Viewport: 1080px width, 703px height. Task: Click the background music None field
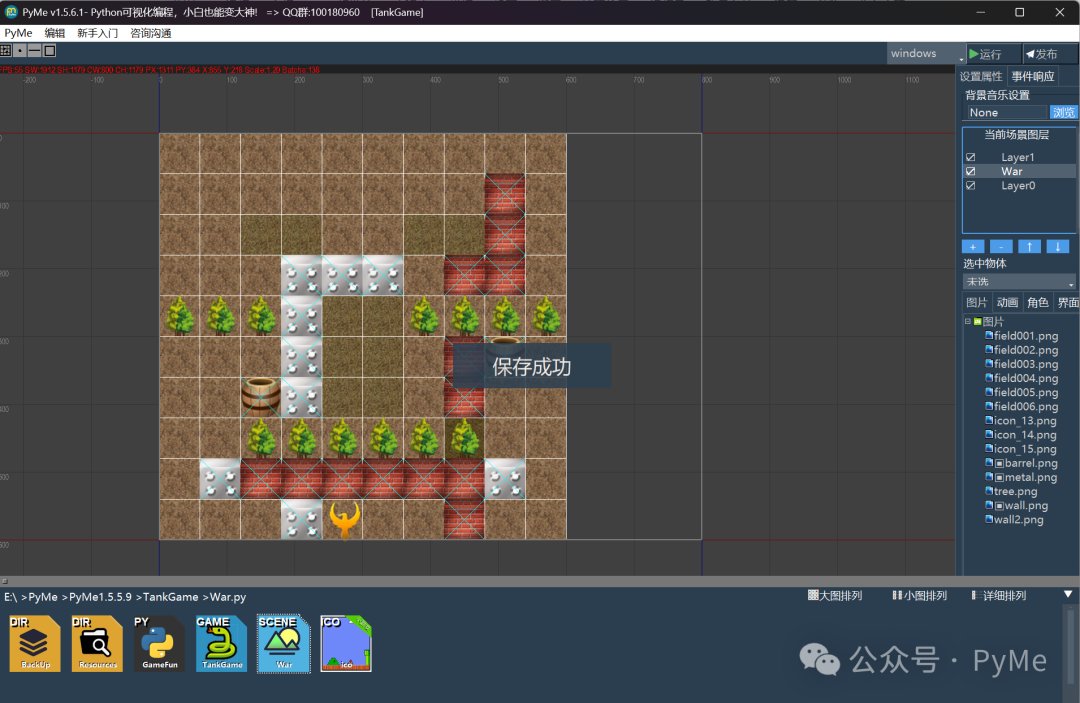click(1005, 112)
